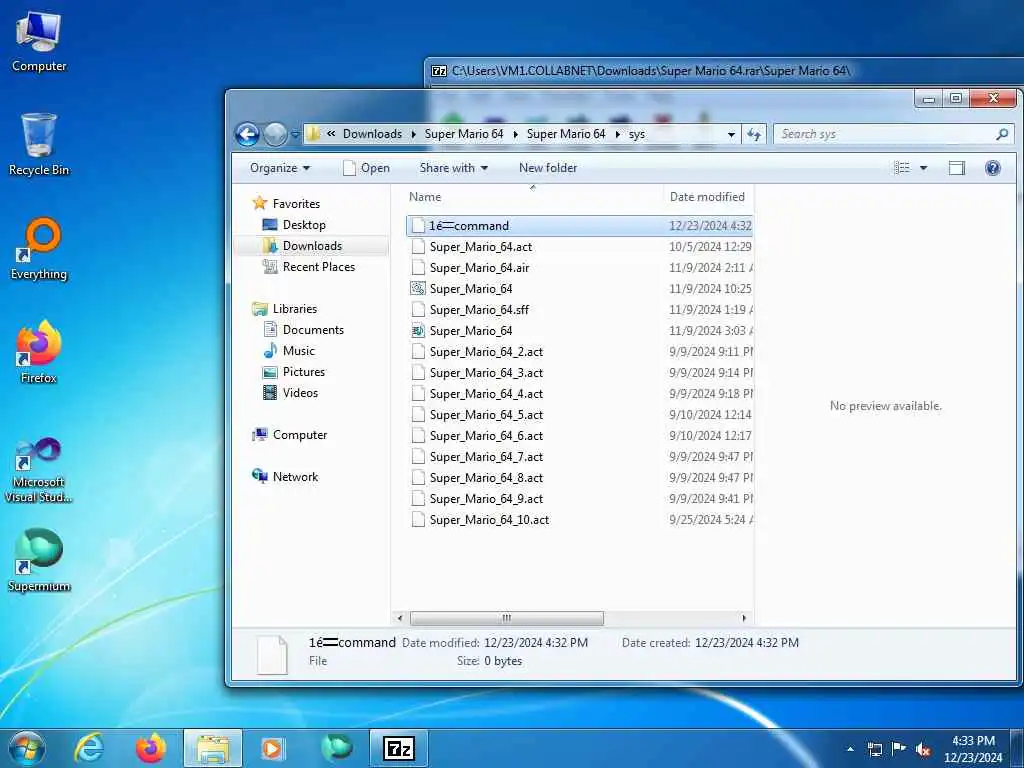This screenshot has width=1024, height=768.
Task: Launch Everything search from desktop shortcut
Action: click(x=39, y=249)
